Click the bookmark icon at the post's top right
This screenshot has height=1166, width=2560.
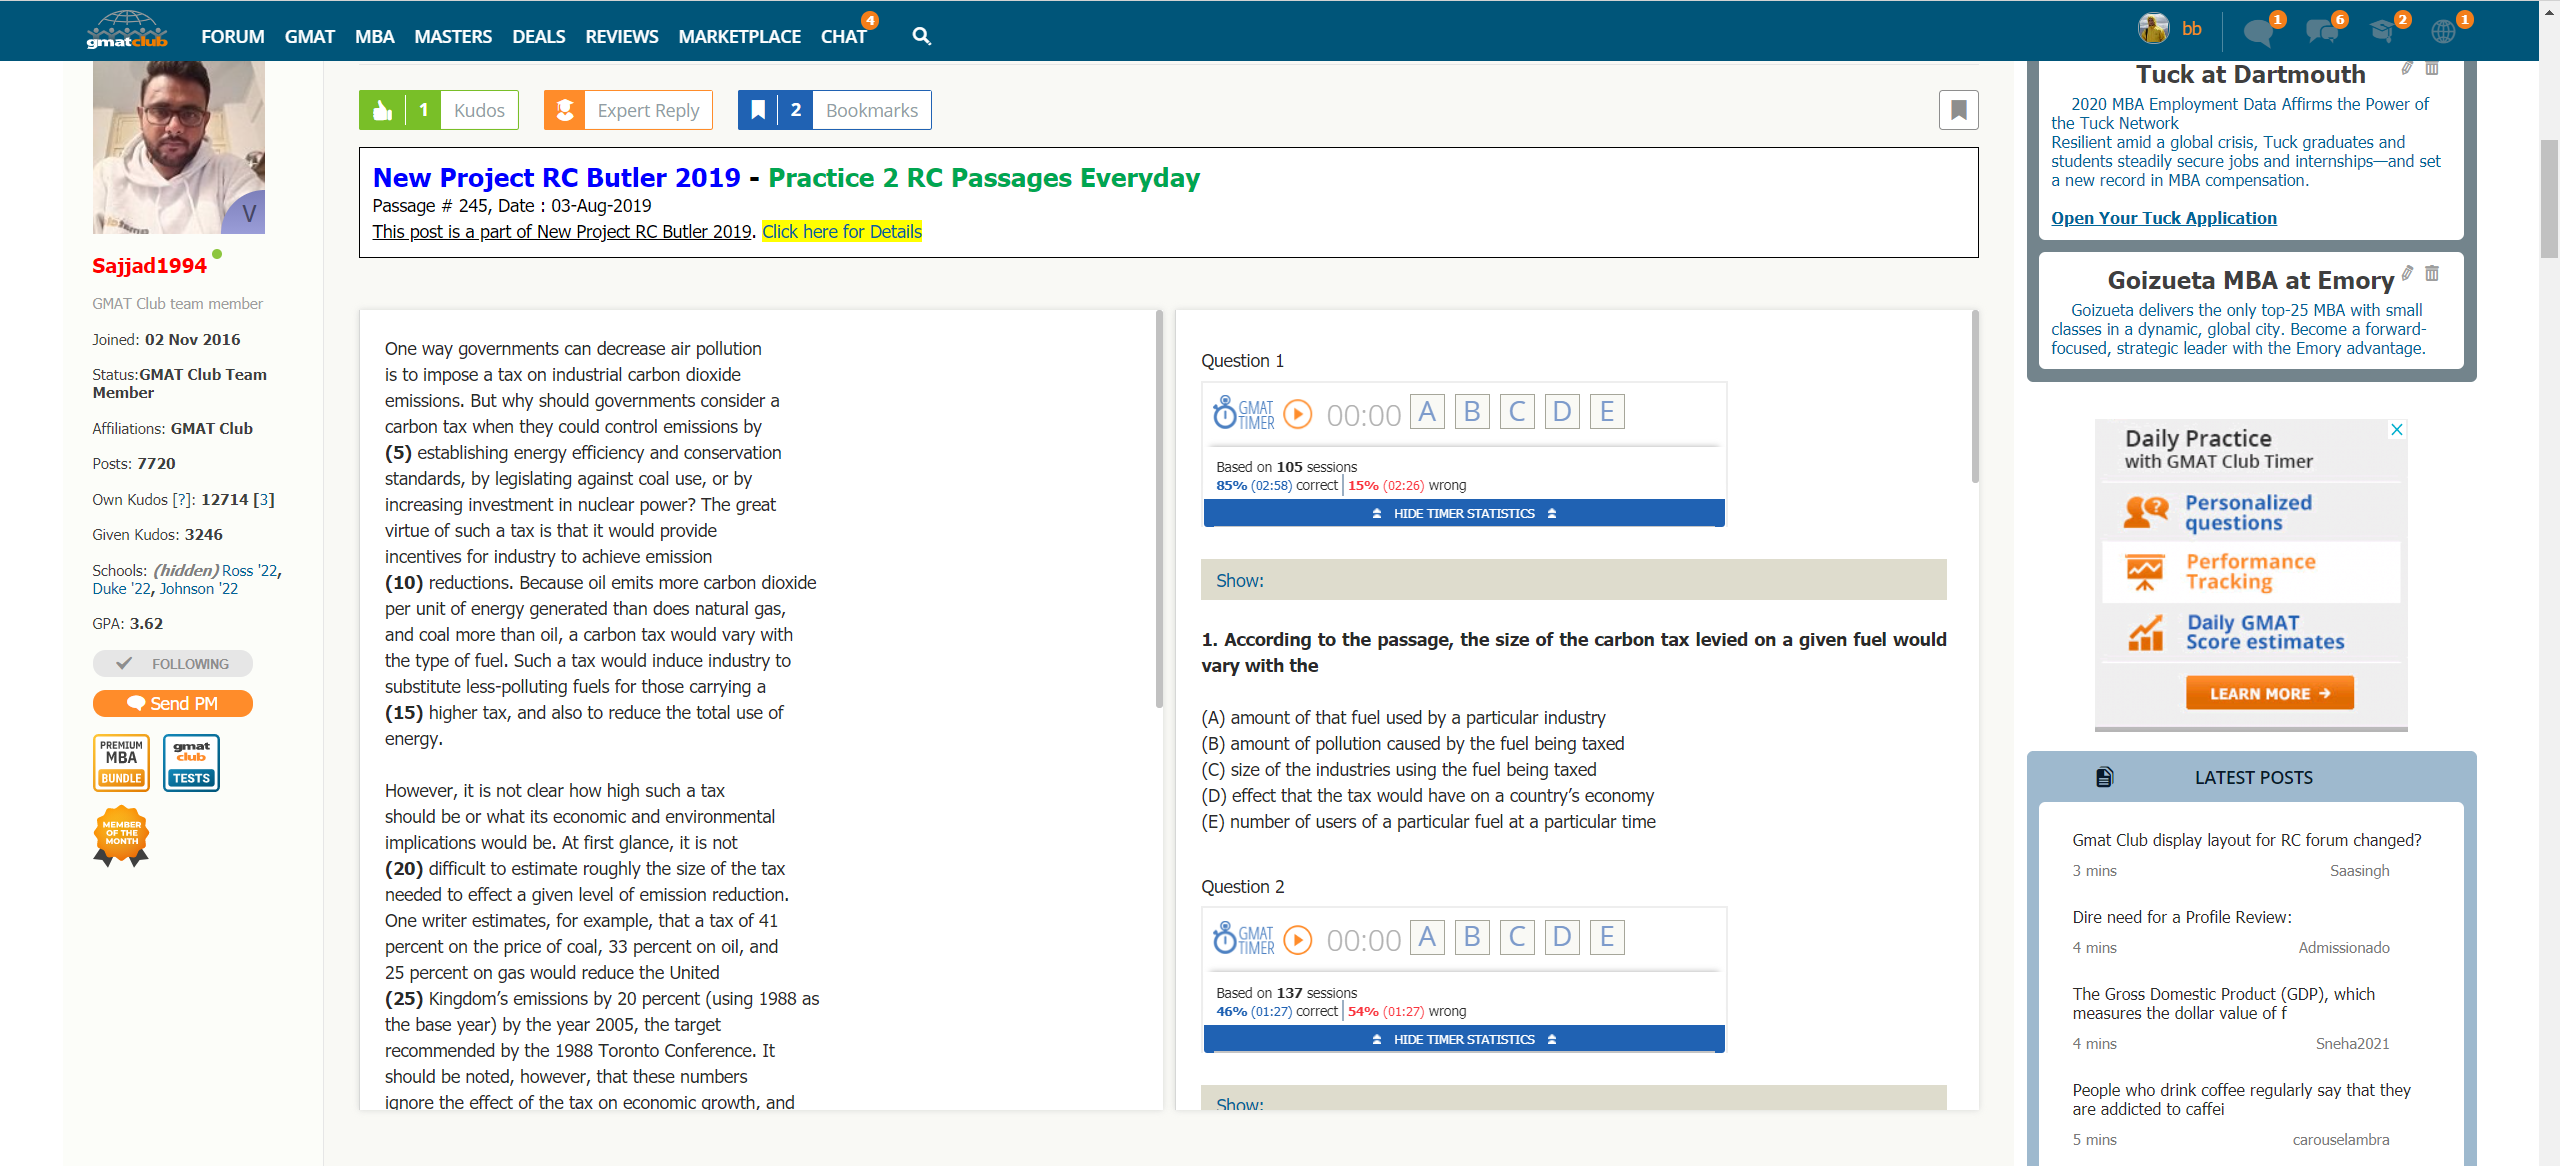click(x=1958, y=110)
